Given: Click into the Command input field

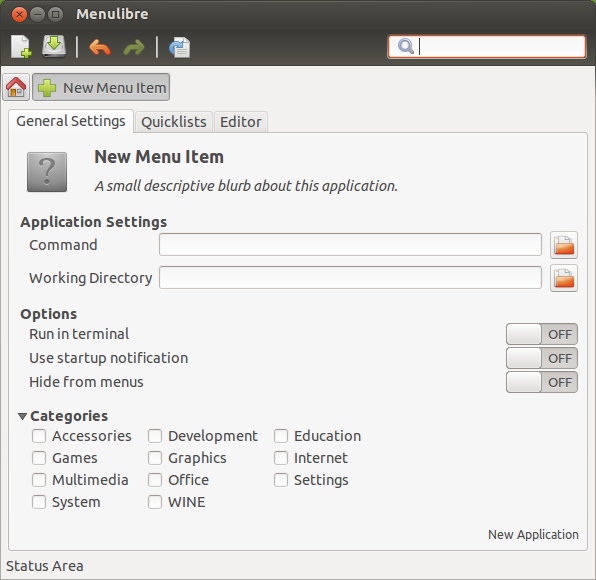Looking at the screenshot, I should click(350, 245).
